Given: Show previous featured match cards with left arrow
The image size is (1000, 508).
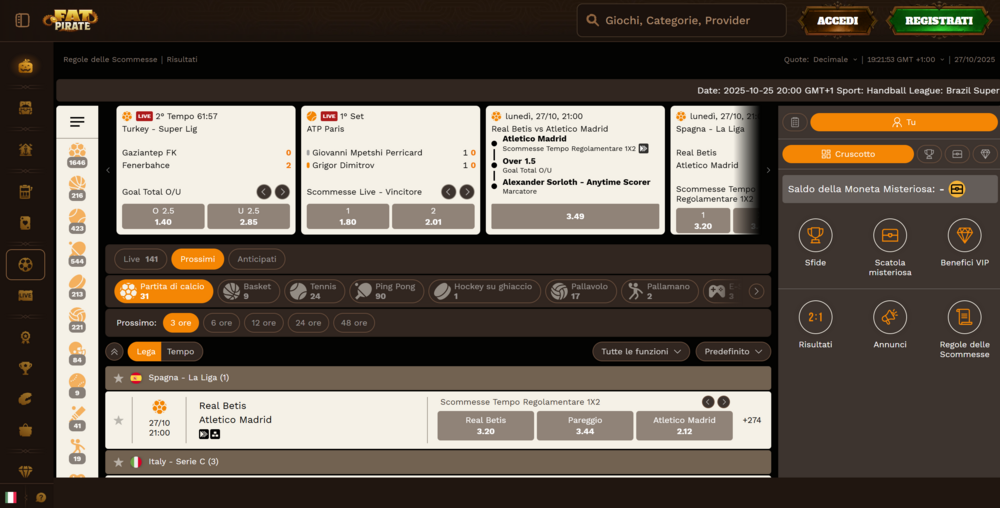Looking at the screenshot, I should coord(108,170).
